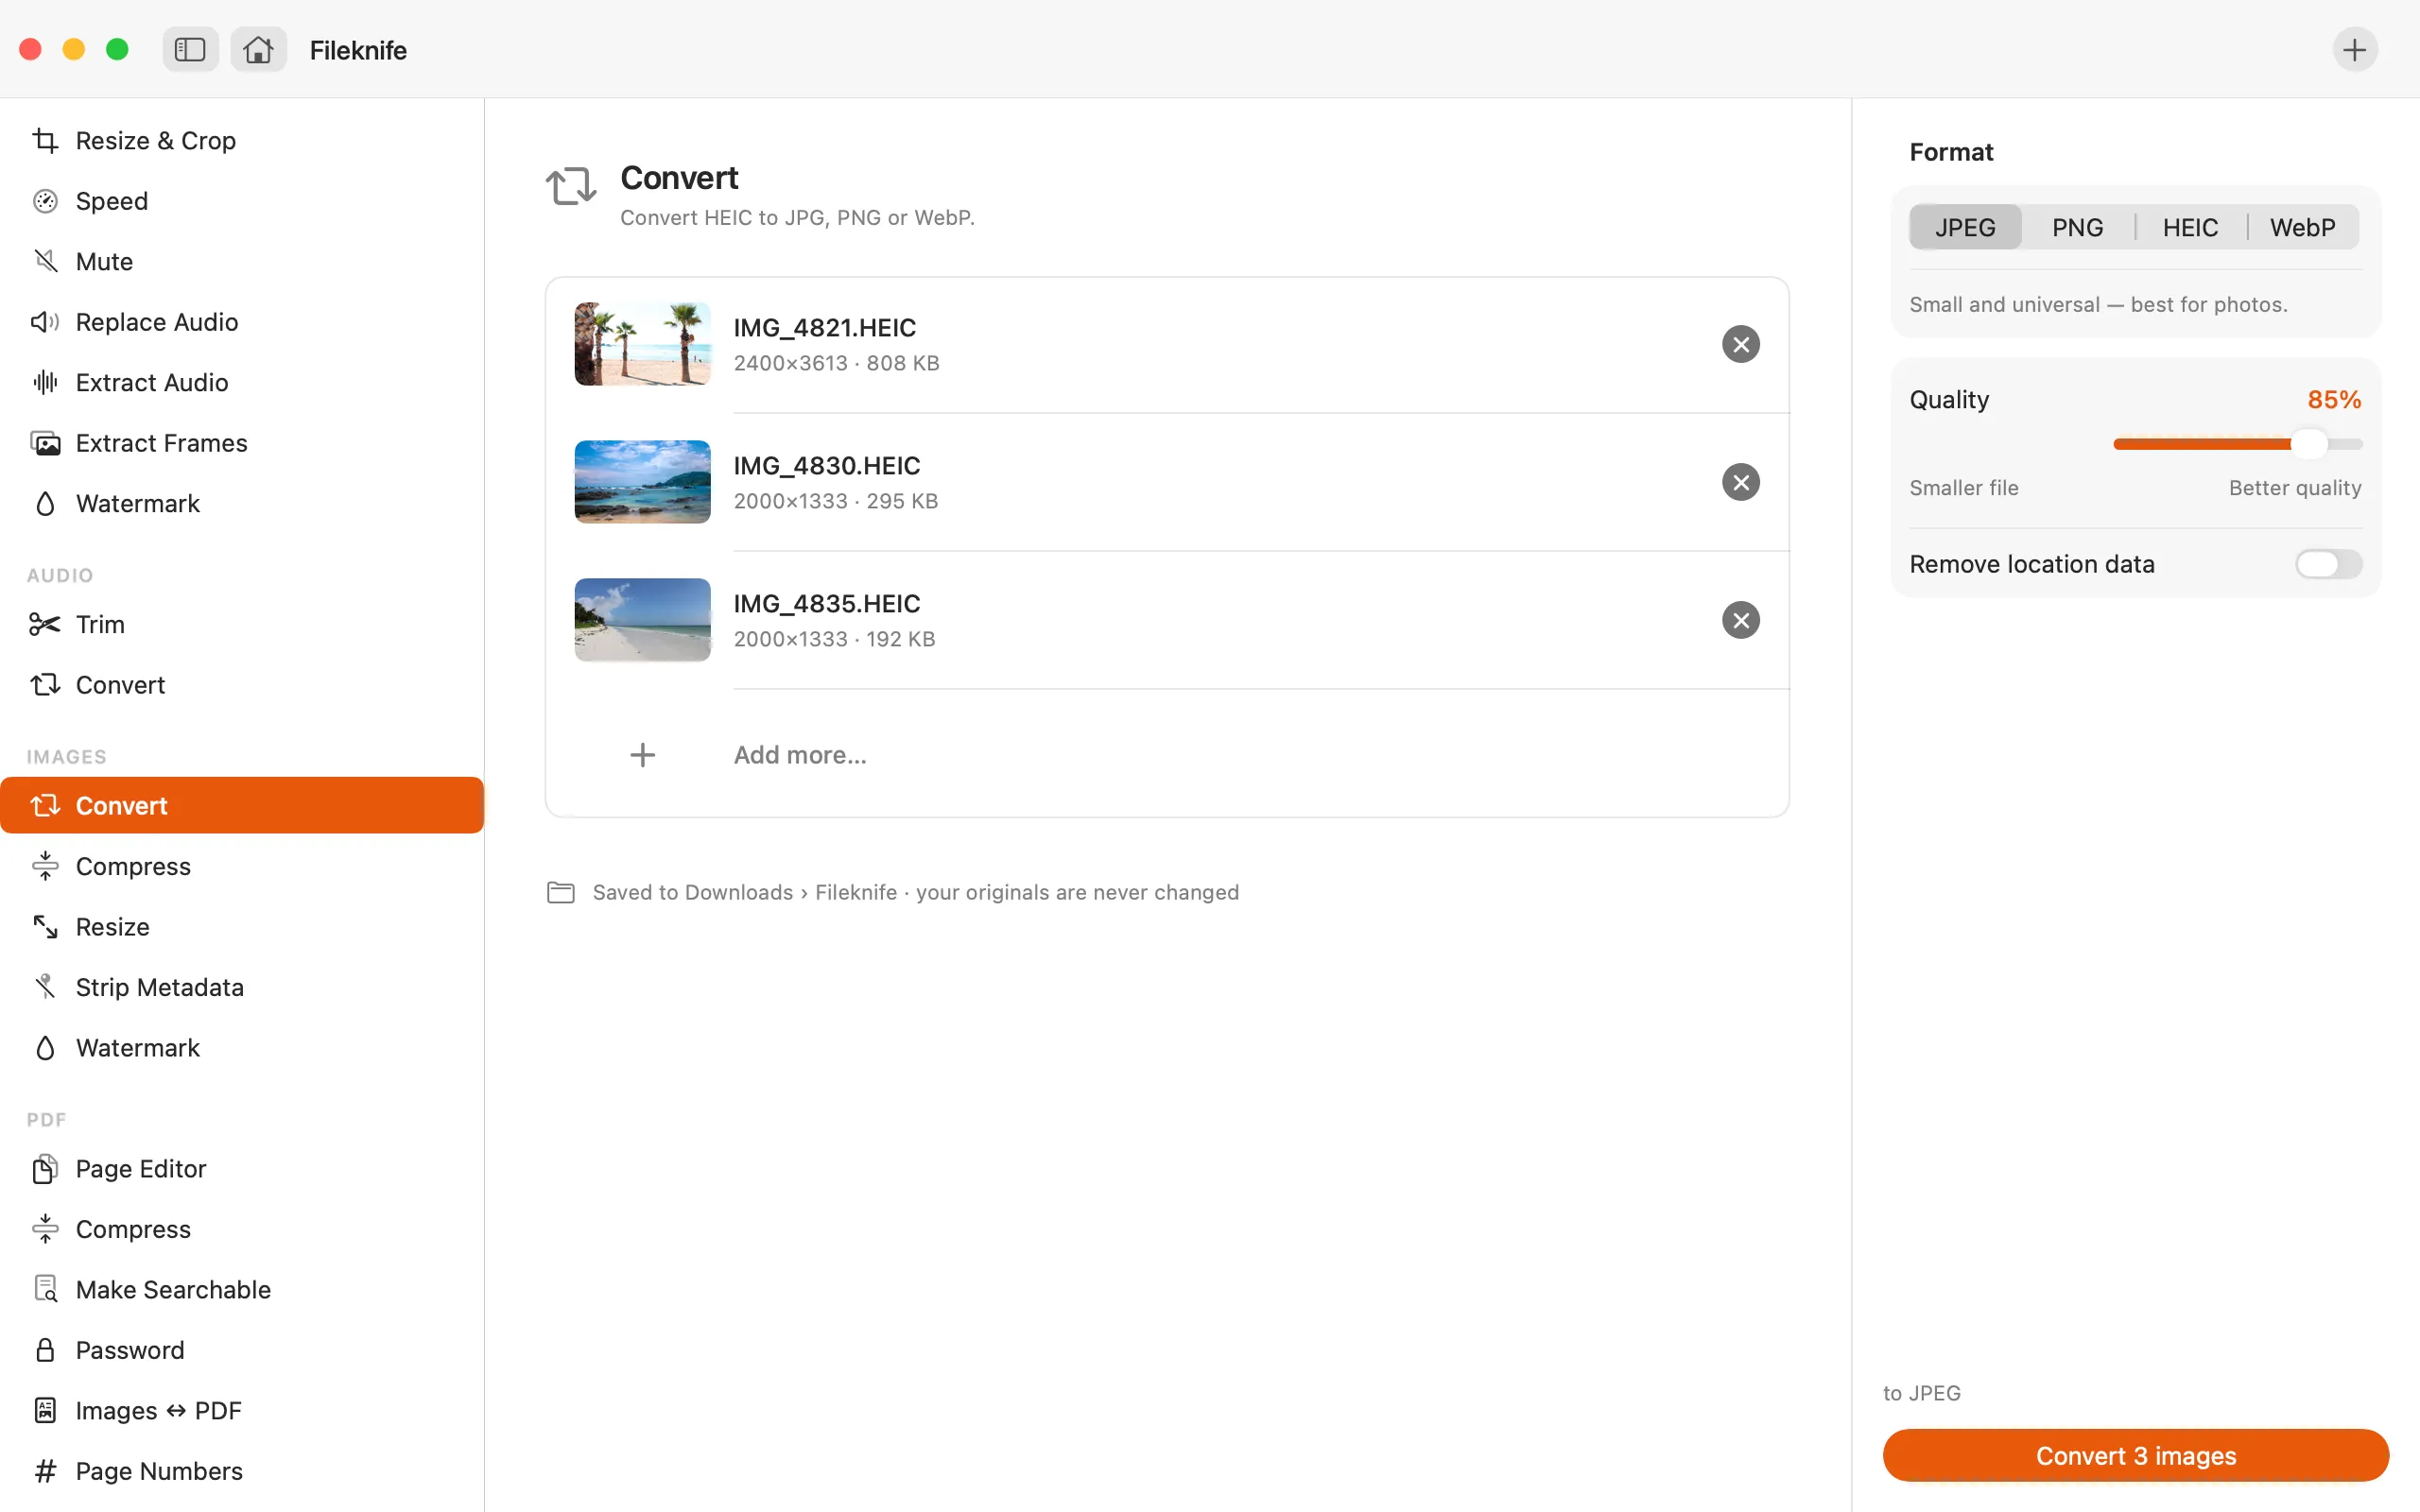Open Make Searchable tool
The width and height of the screenshot is (2420, 1512).
pos(242,1290)
